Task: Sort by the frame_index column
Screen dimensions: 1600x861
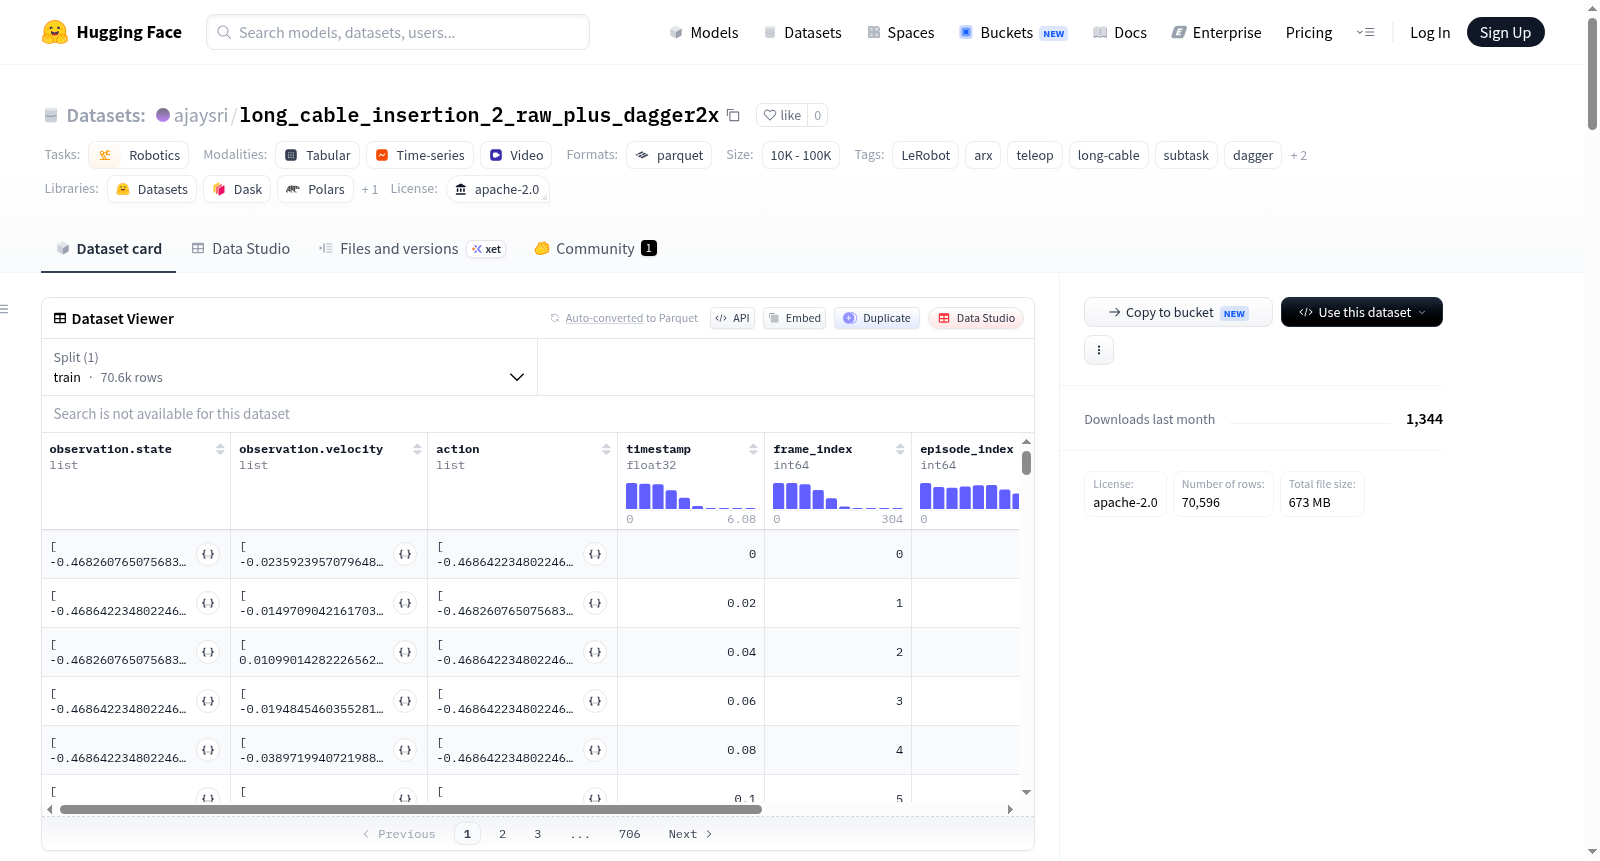Action: point(900,450)
